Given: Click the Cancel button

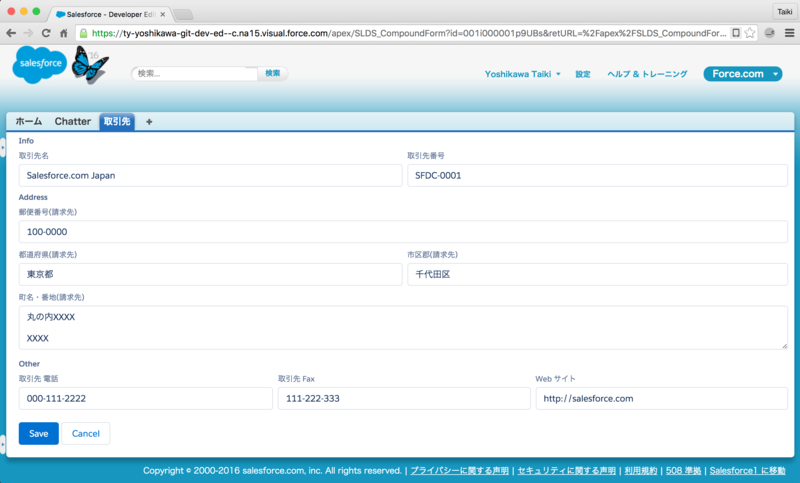Looking at the screenshot, I should (86, 434).
